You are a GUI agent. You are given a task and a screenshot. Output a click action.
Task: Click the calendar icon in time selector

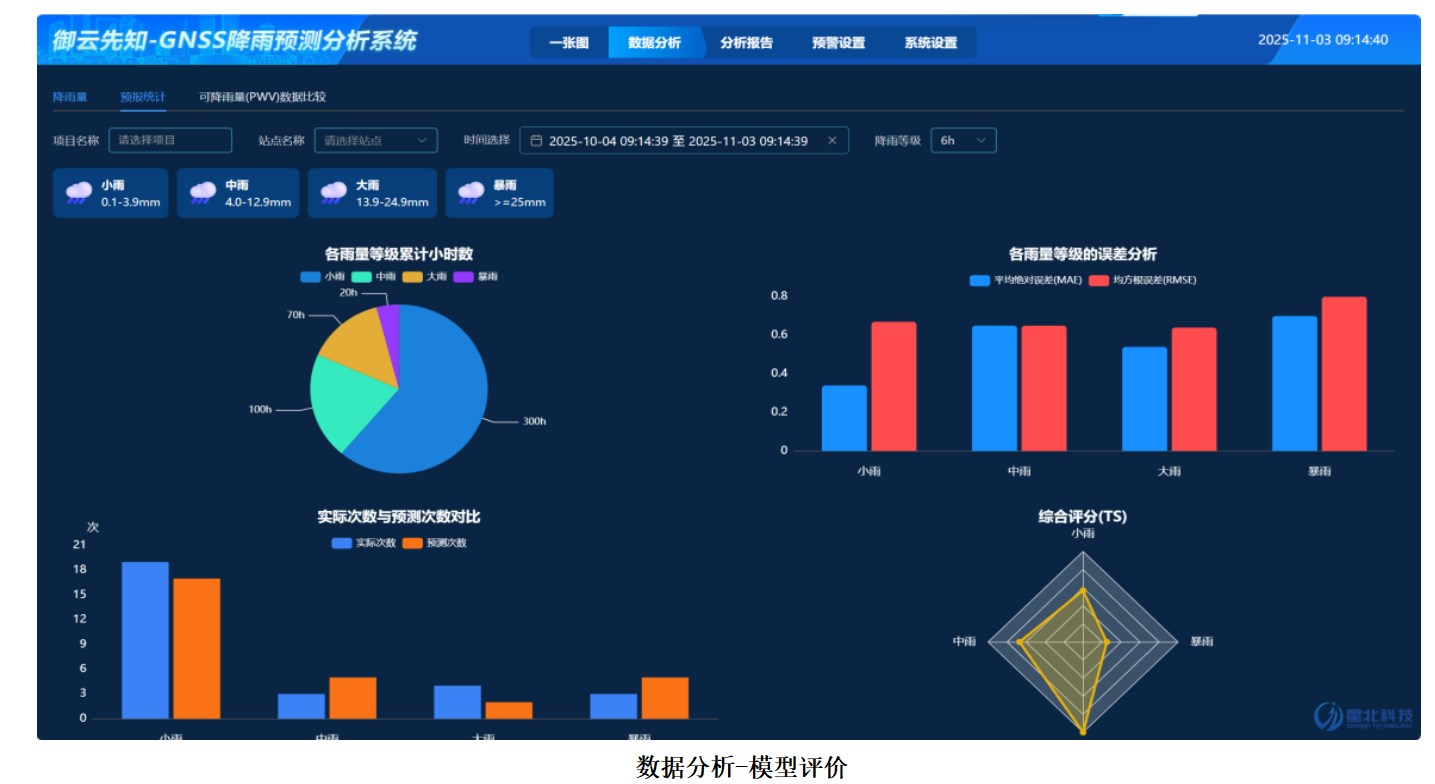coord(536,141)
